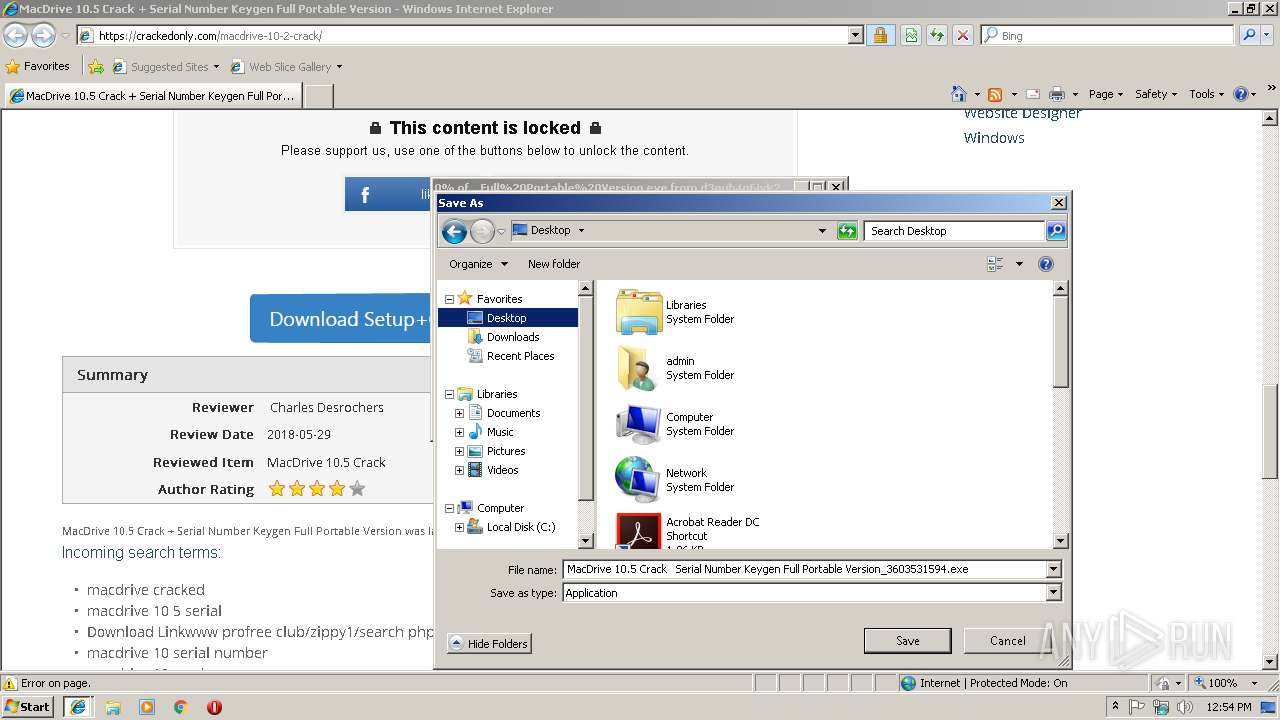Click the Windows category link
1280x720 pixels.
click(994, 138)
